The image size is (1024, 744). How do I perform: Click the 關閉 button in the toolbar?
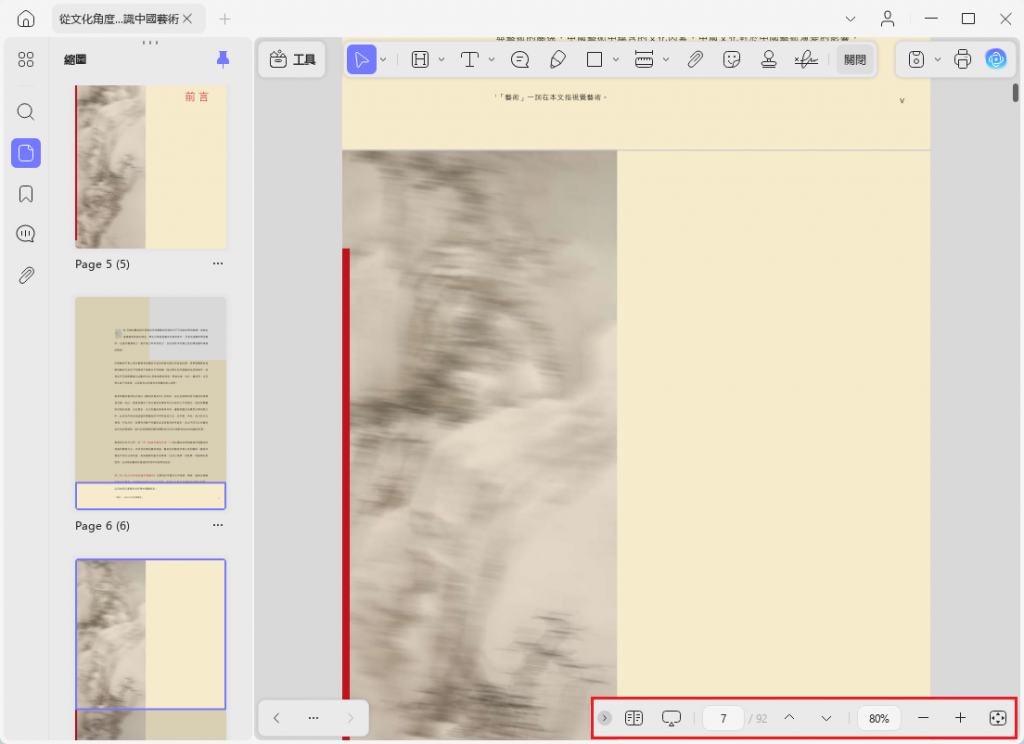pos(855,60)
